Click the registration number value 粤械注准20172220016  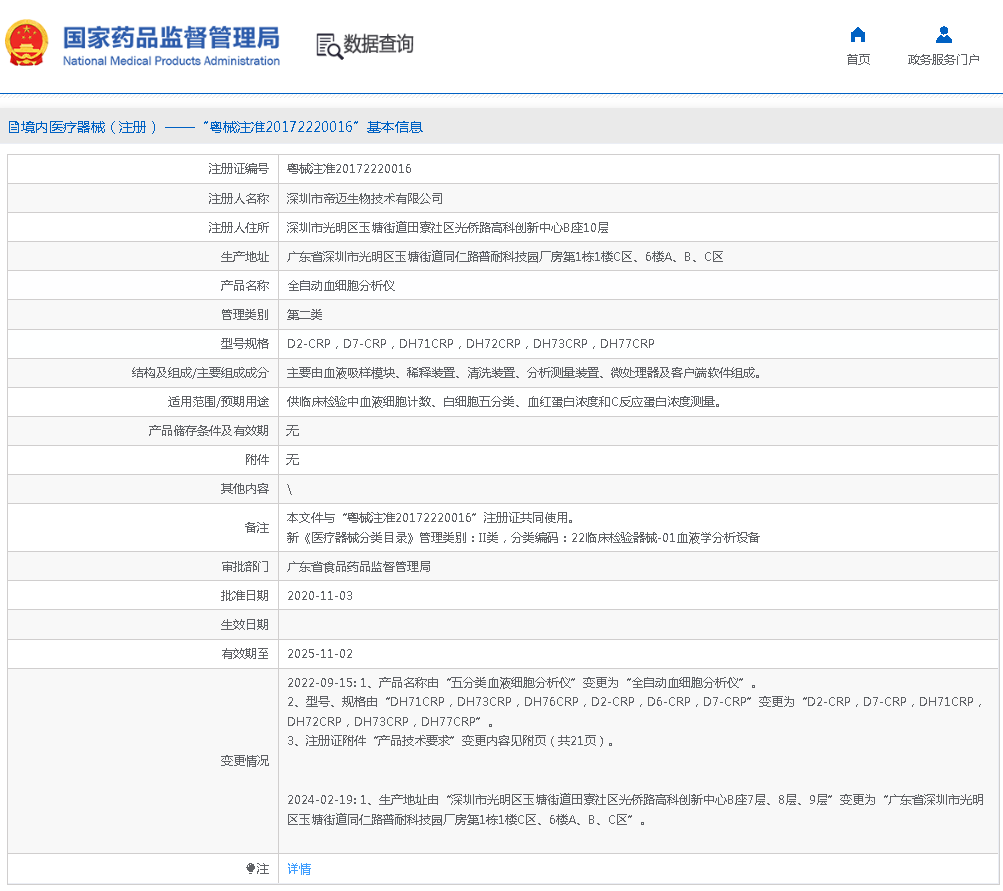349,169
